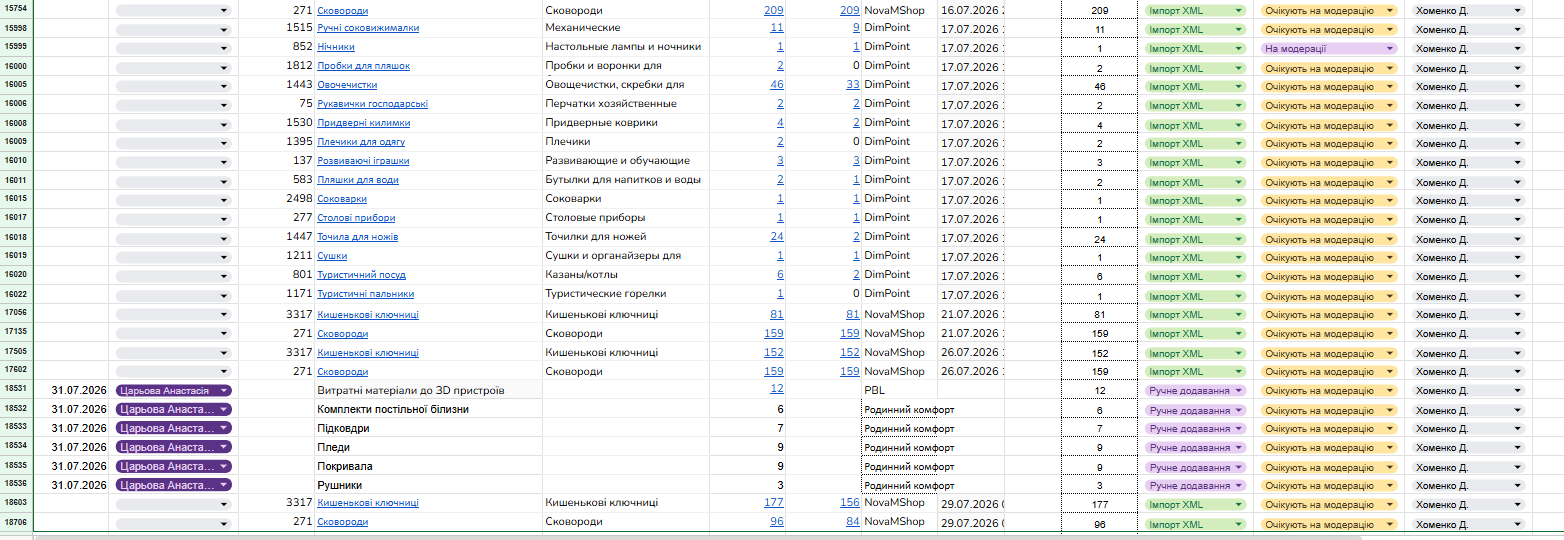This screenshot has height=540, width=1564.
Task: Select the 'Комплекти постільної білизни' cell
Action: pyautogui.click(x=428, y=409)
